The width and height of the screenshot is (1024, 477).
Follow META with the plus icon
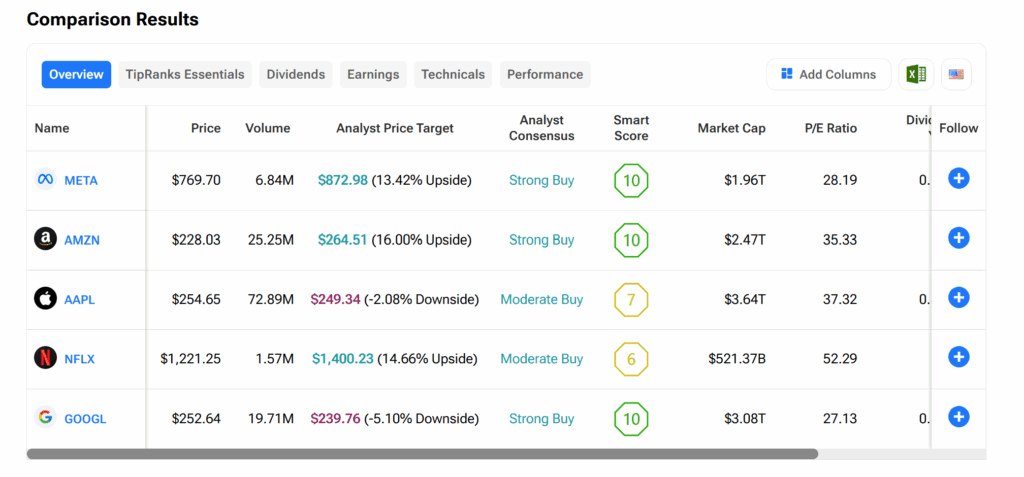point(958,178)
